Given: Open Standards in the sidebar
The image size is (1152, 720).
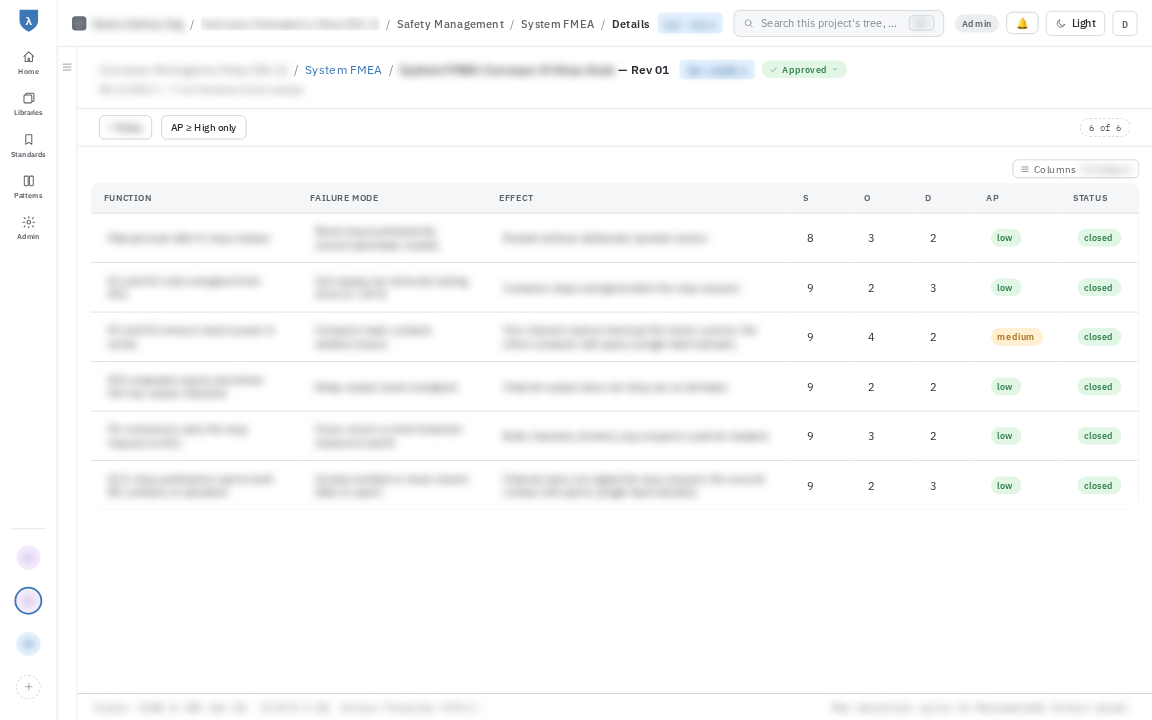Looking at the screenshot, I should coord(28,145).
